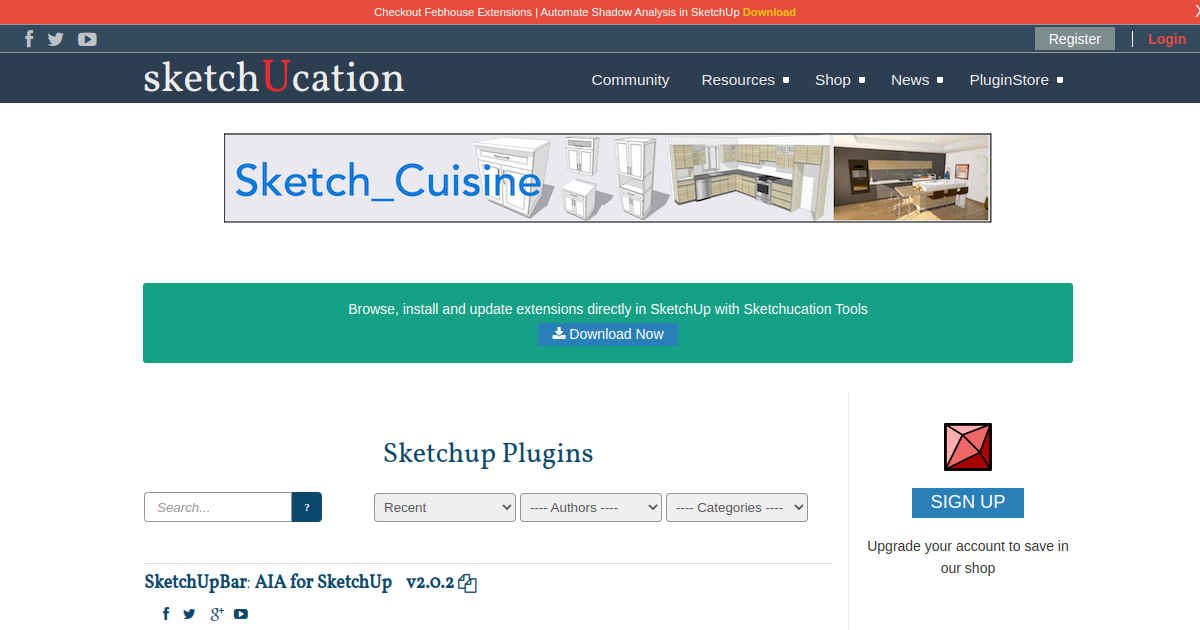Open the SketchUpBar: AIA for SketchUp plugin
Screen dimensions: 1200x630
(268, 582)
